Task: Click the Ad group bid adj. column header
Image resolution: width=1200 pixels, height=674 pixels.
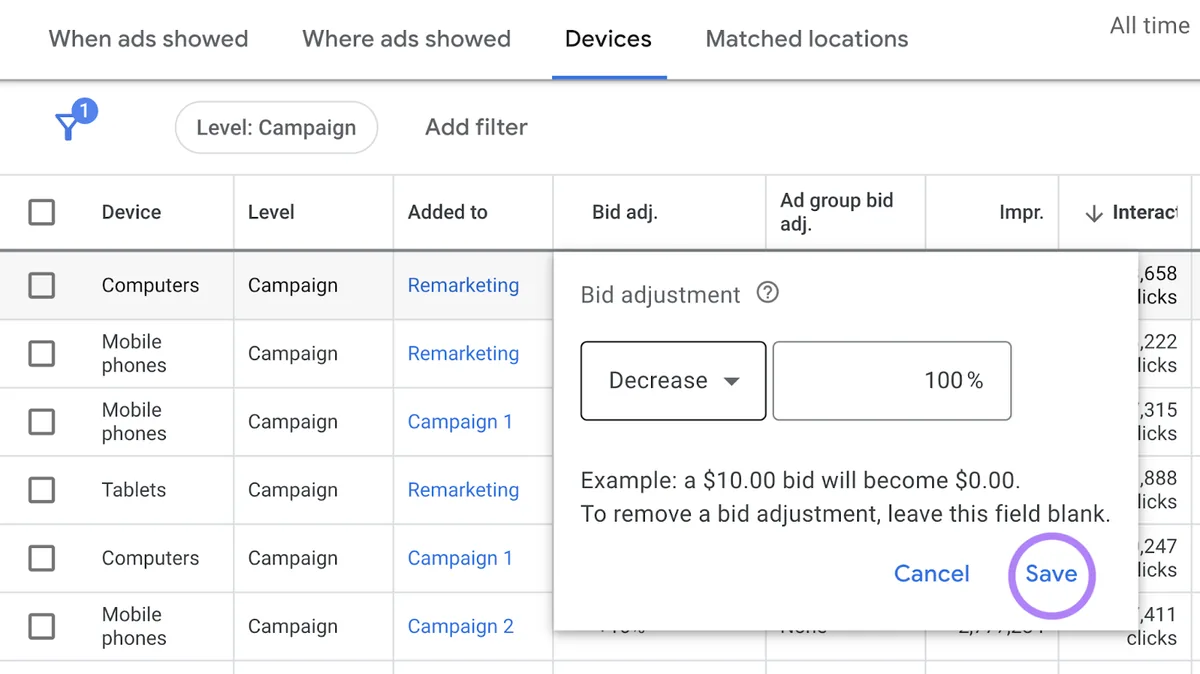Action: 837,212
